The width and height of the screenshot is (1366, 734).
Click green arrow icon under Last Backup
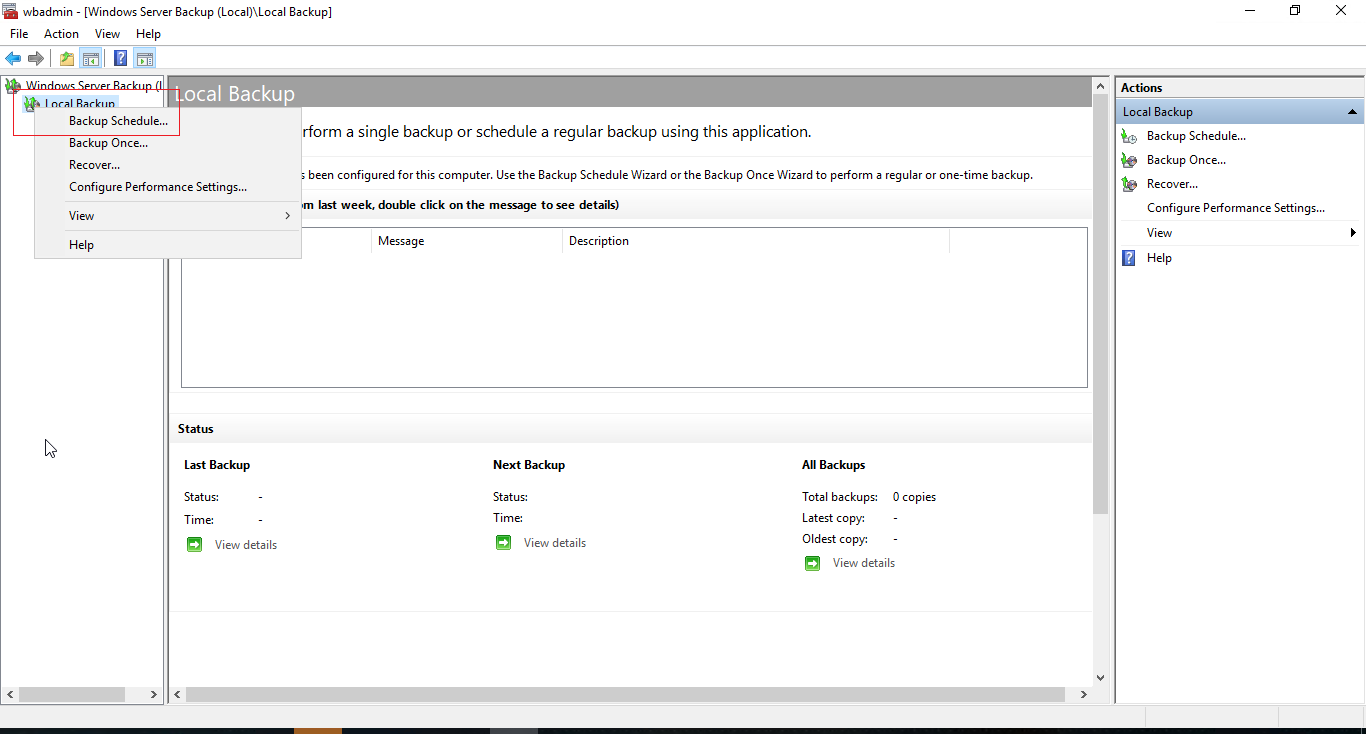(x=194, y=545)
